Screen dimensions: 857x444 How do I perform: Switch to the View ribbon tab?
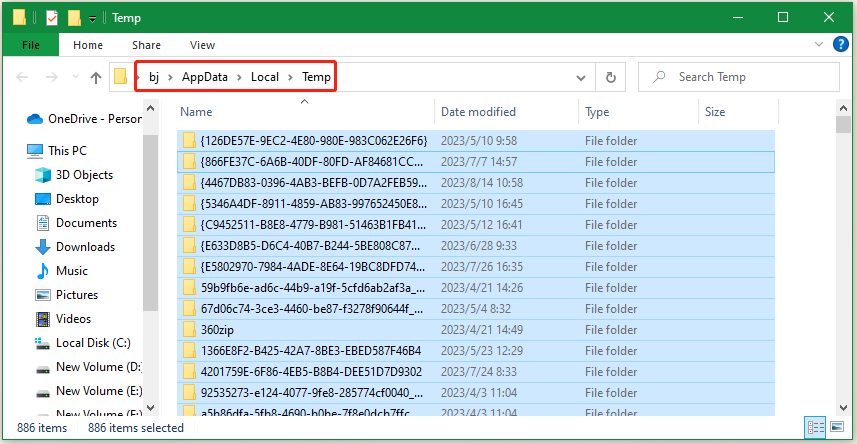pos(202,45)
